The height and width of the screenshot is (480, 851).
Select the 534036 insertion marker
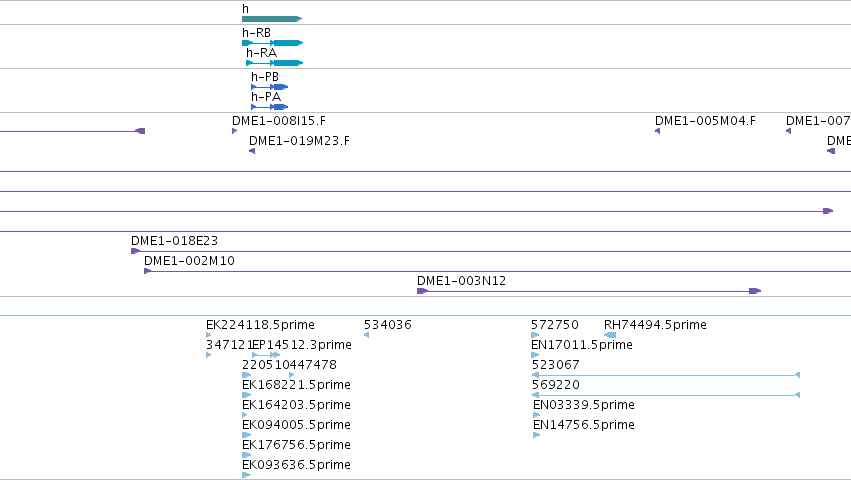tap(366, 335)
